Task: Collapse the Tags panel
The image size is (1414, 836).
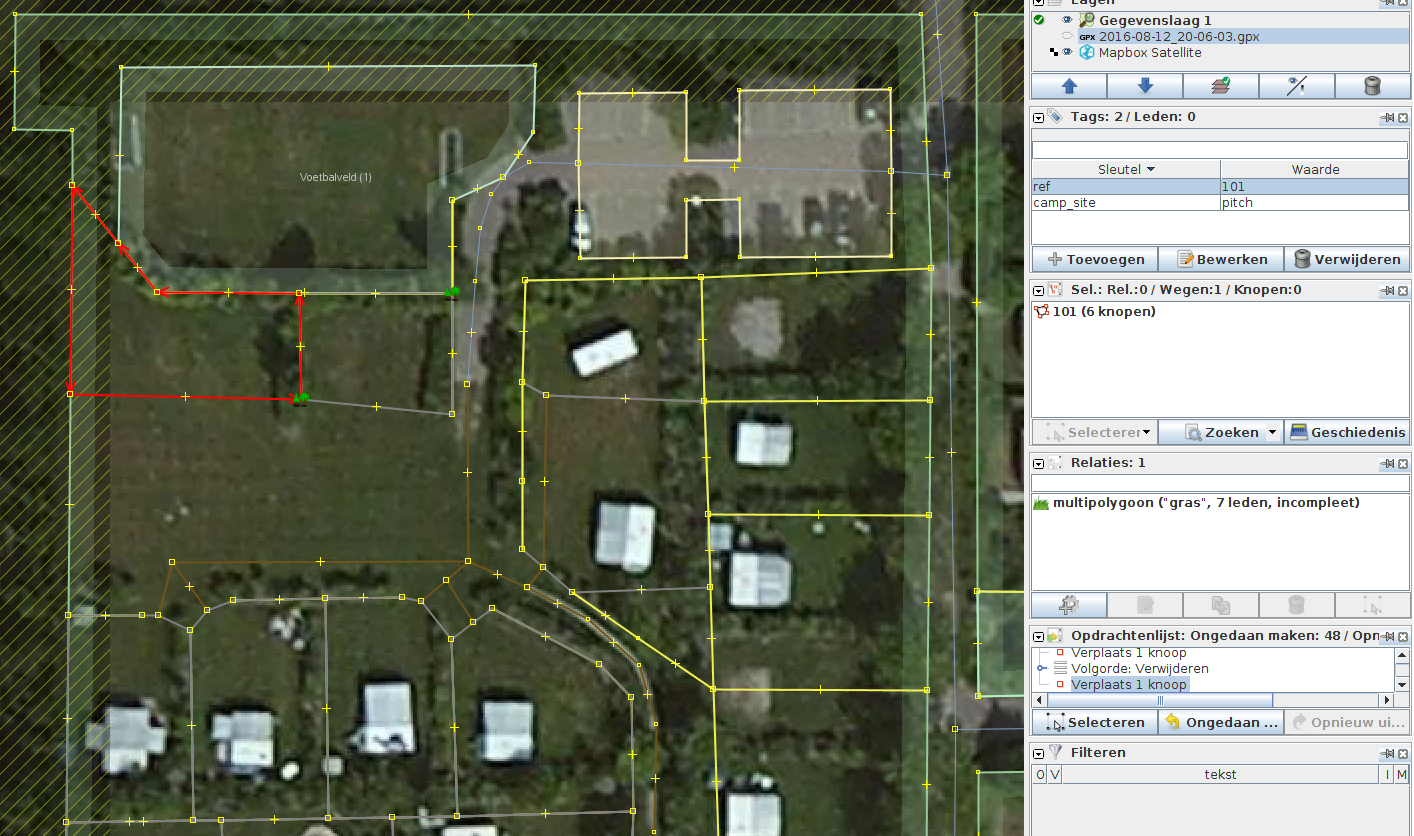Action: tap(1038, 117)
